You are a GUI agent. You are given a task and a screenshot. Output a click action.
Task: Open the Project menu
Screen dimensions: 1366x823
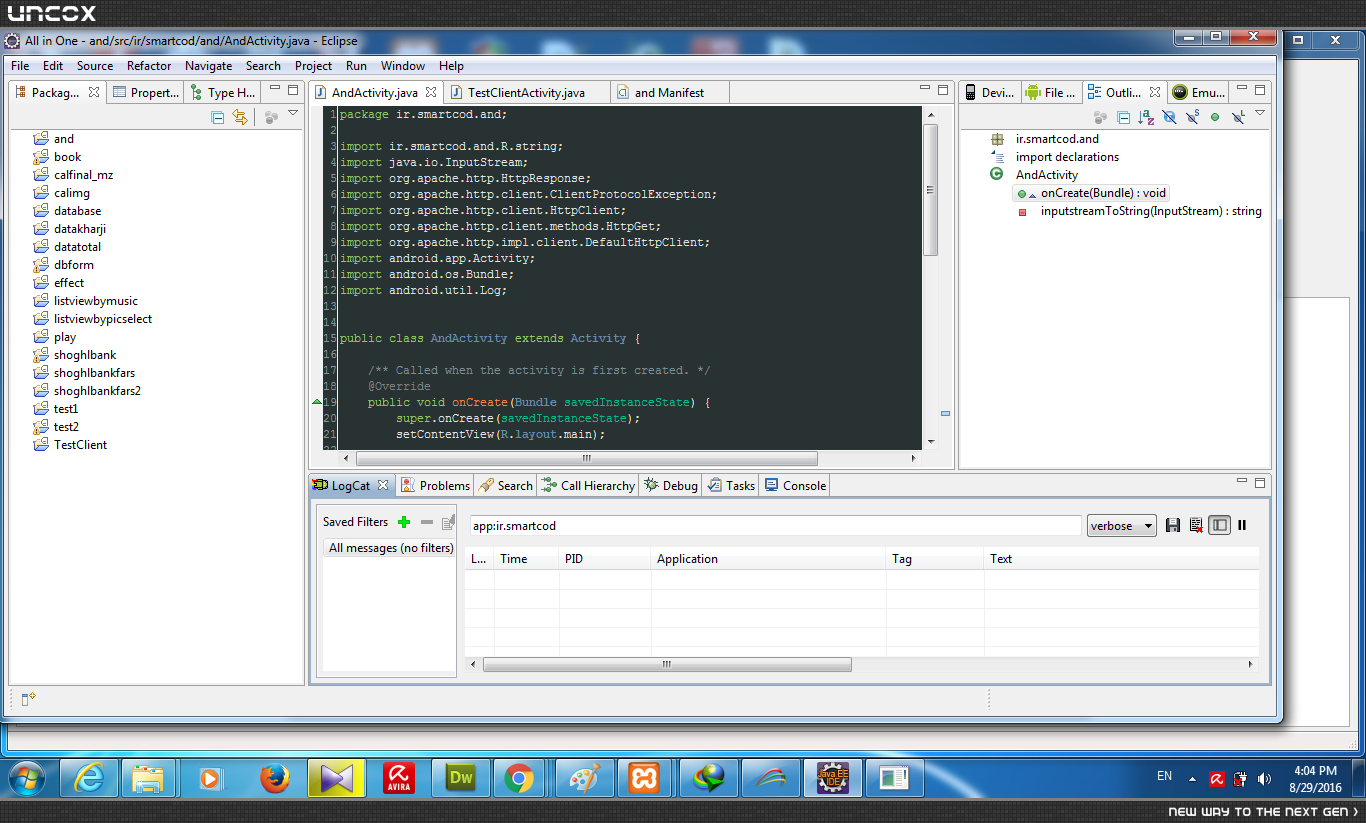click(313, 65)
